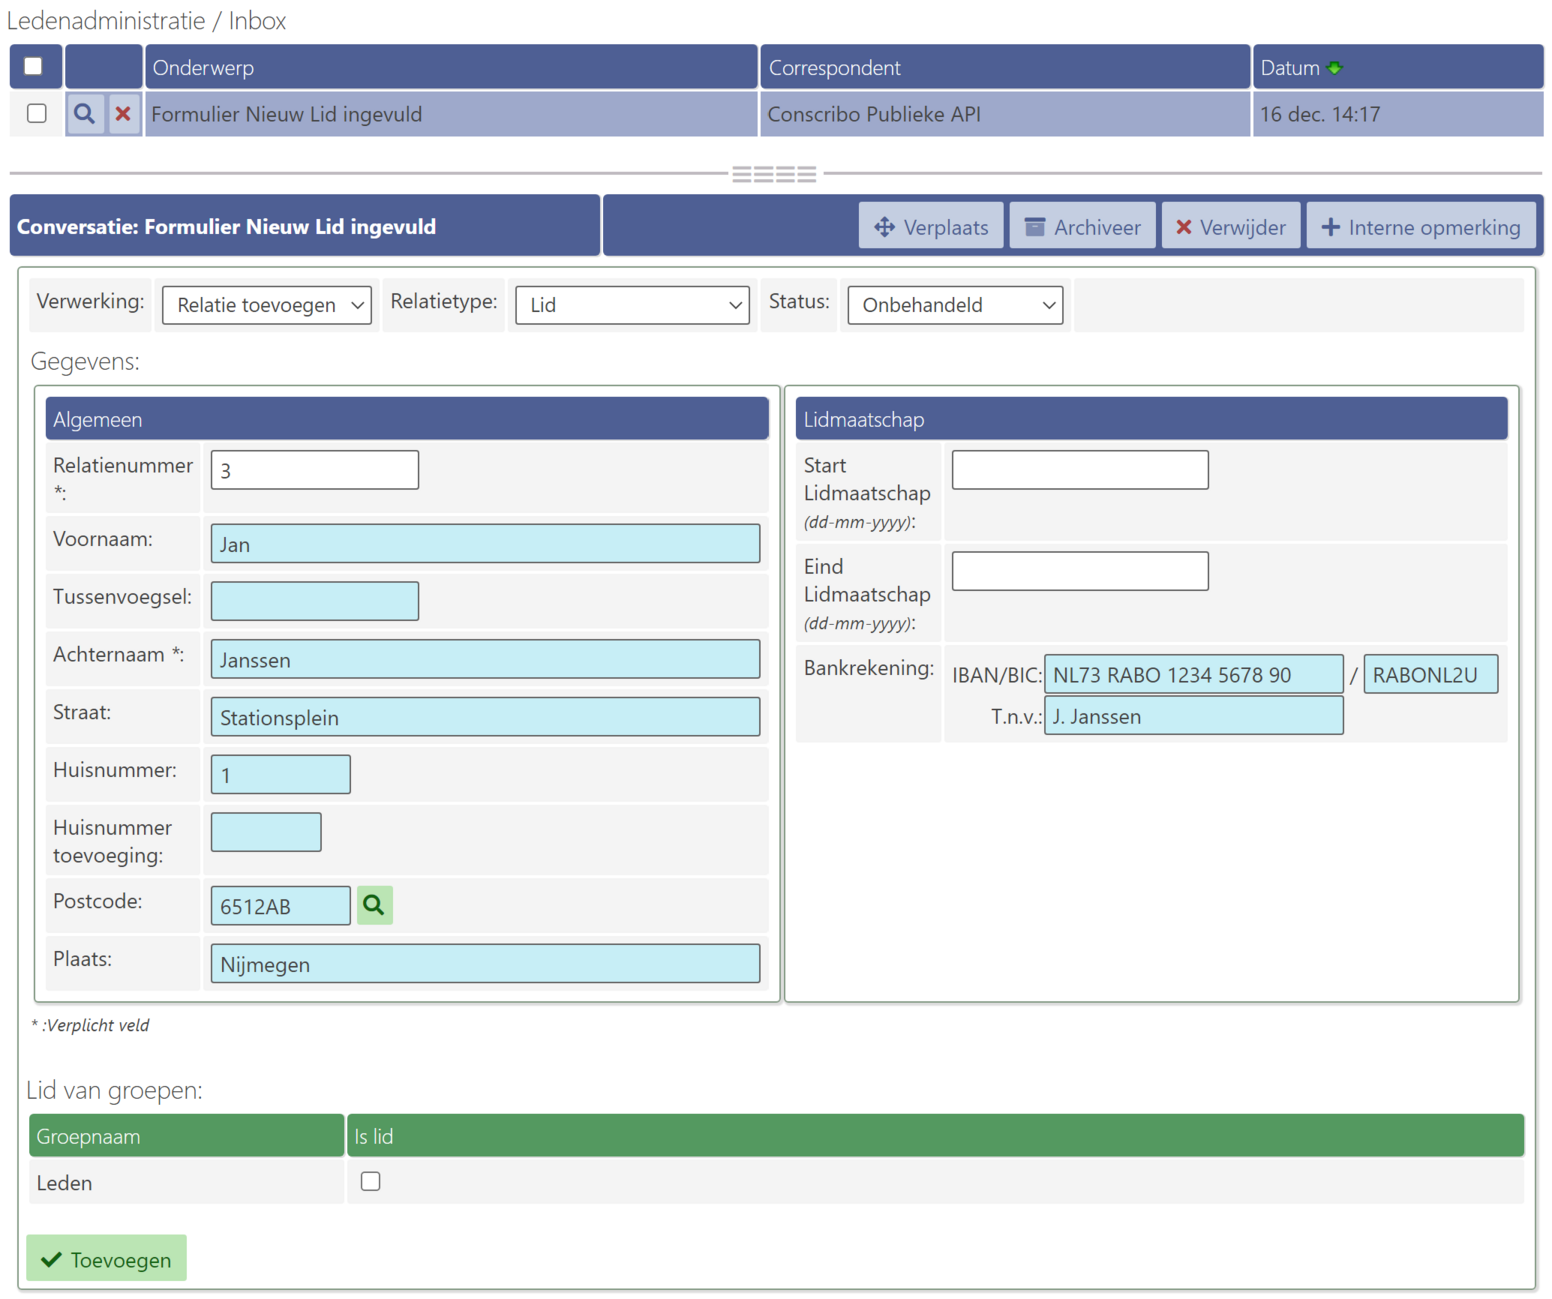Focus the Relatienummer field
Image resolution: width=1552 pixels, height=1299 pixels.
coord(315,470)
